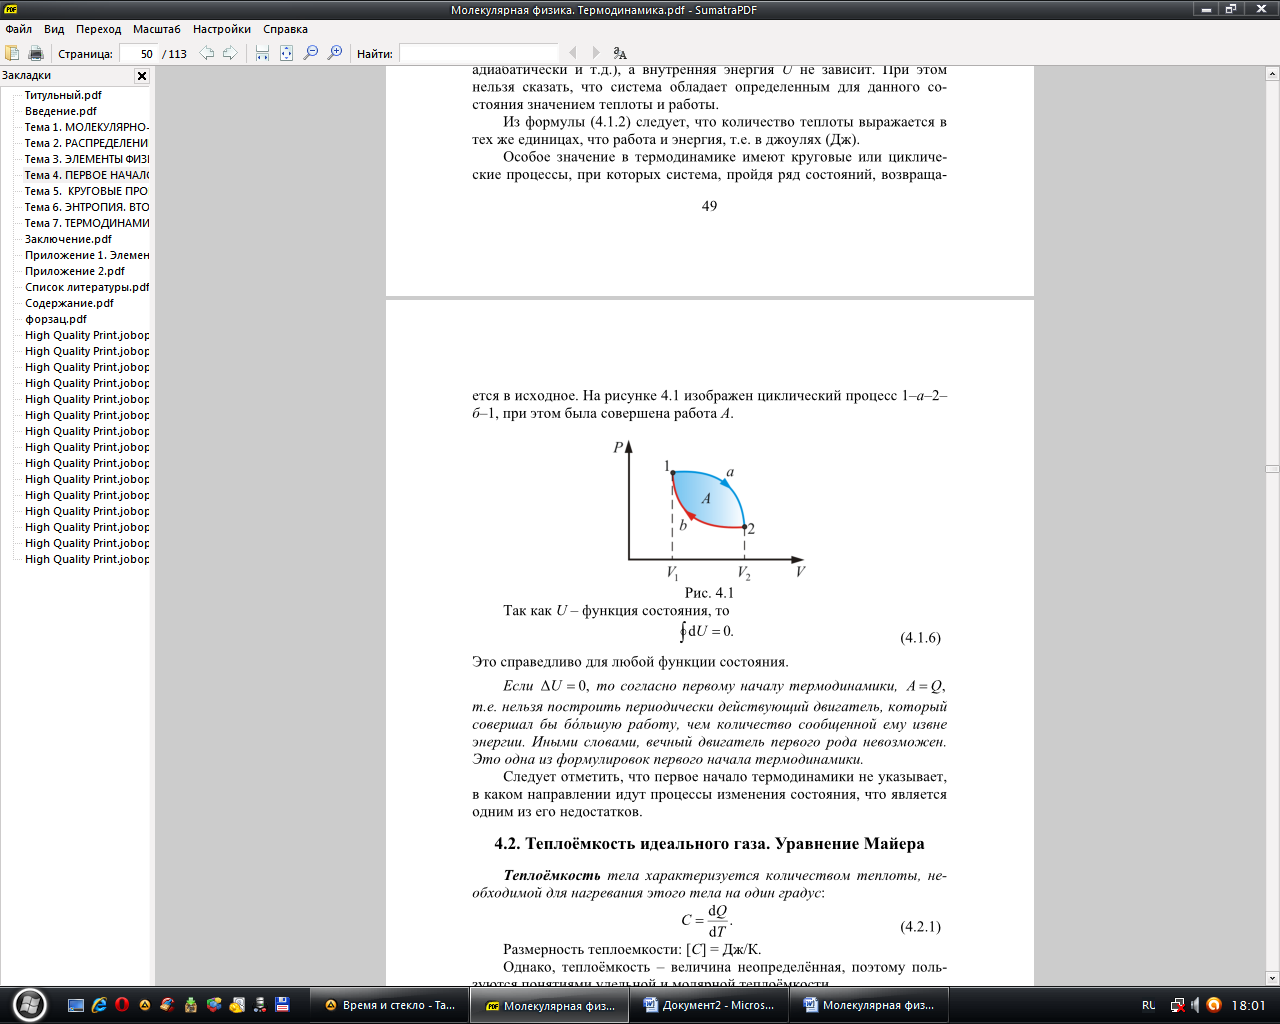Screen dimensions: 1280x1024
Task: Click Find Next arrow in toolbar
Action: click(596, 53)
